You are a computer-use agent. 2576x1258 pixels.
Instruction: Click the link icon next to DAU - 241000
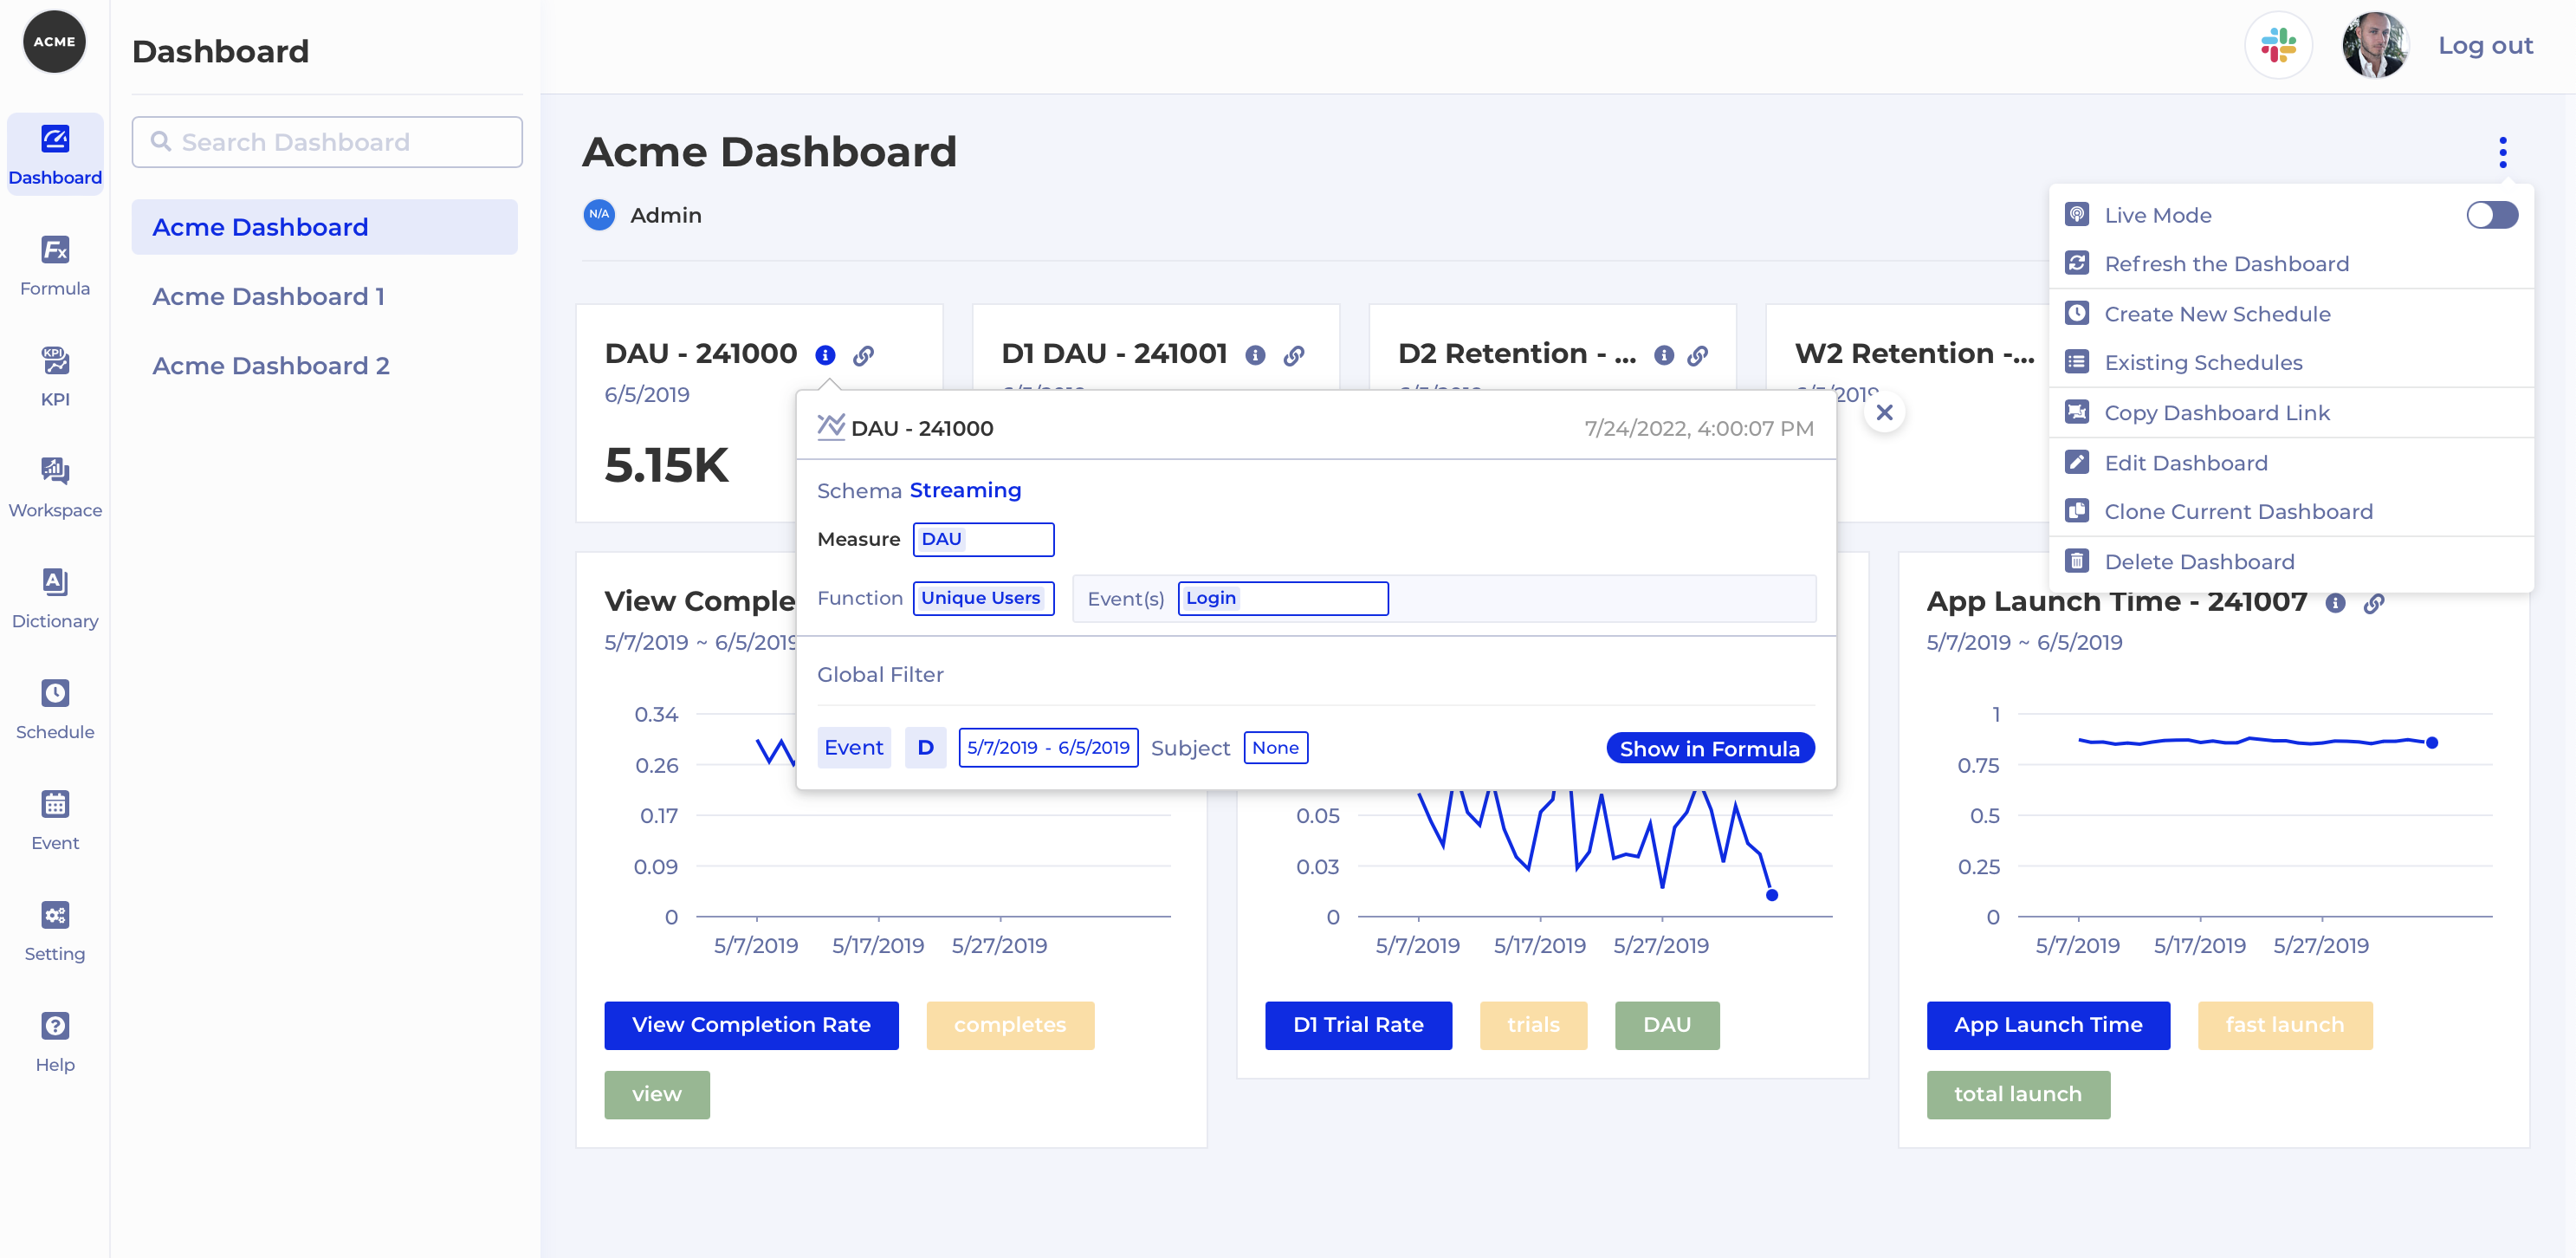[x=863, y=355]
